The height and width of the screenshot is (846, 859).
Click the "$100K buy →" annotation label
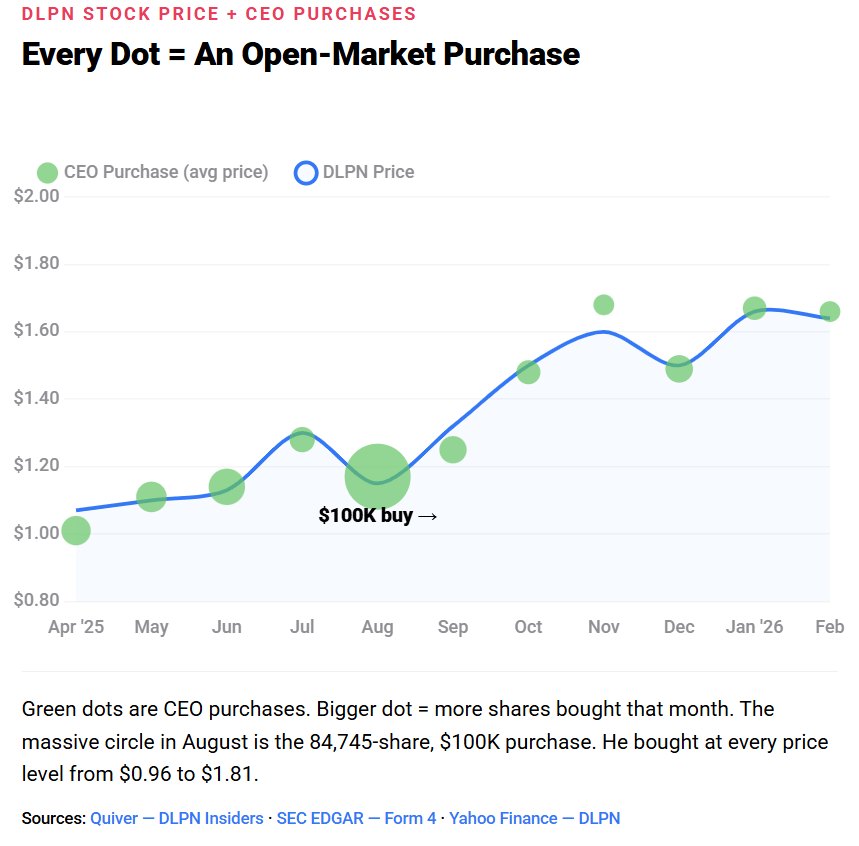[378, 516]
